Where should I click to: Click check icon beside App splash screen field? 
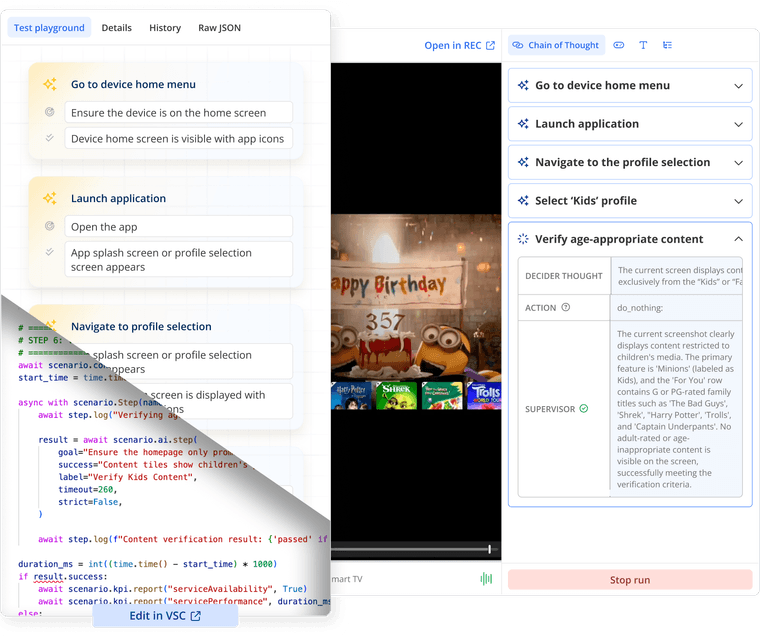coord(49,252)
